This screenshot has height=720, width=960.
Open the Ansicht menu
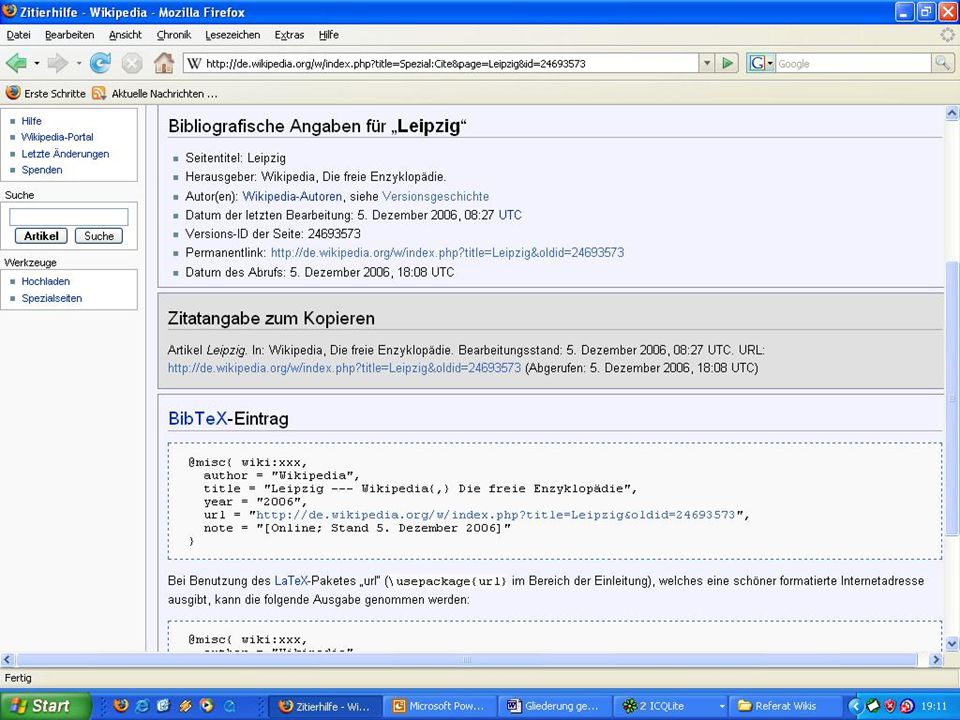pyautogui.click(x=126, y=35)
